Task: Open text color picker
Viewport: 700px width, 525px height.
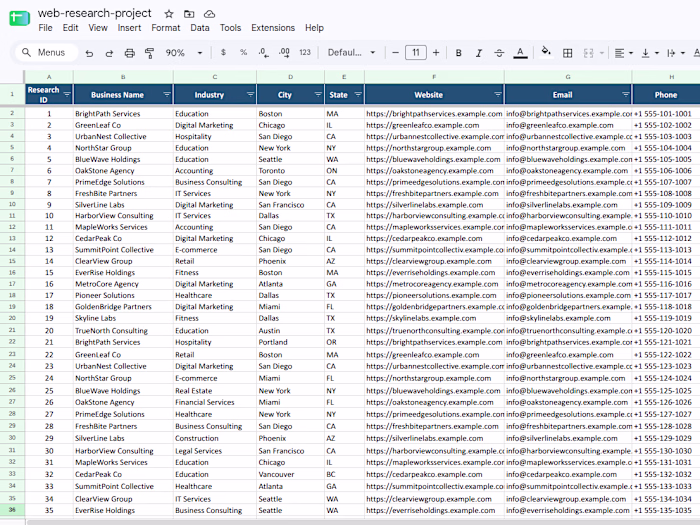Action: [x=520, y=53]
